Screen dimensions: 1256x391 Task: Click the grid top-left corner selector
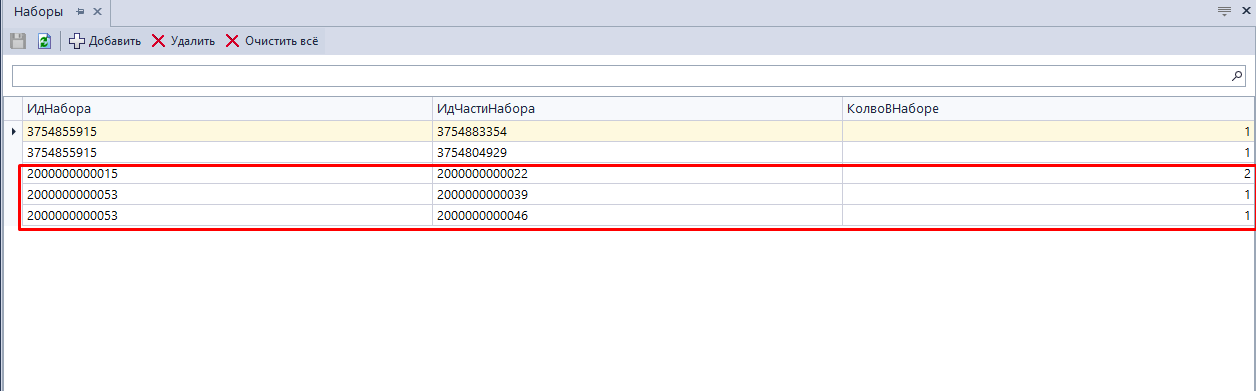click(12, 108)
